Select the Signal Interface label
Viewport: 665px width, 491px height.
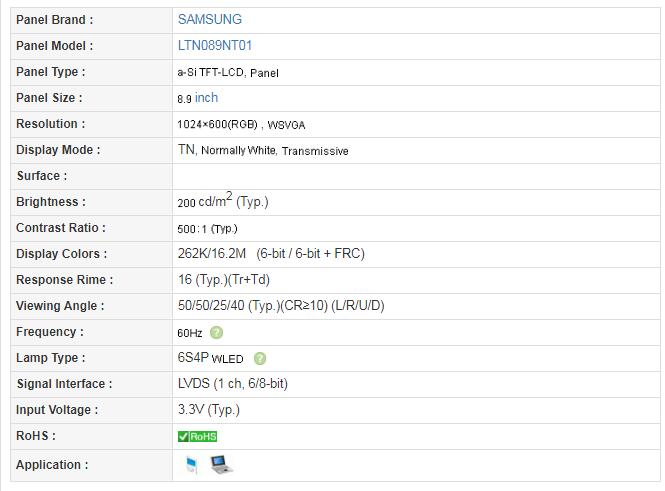(x=64, y=384)
